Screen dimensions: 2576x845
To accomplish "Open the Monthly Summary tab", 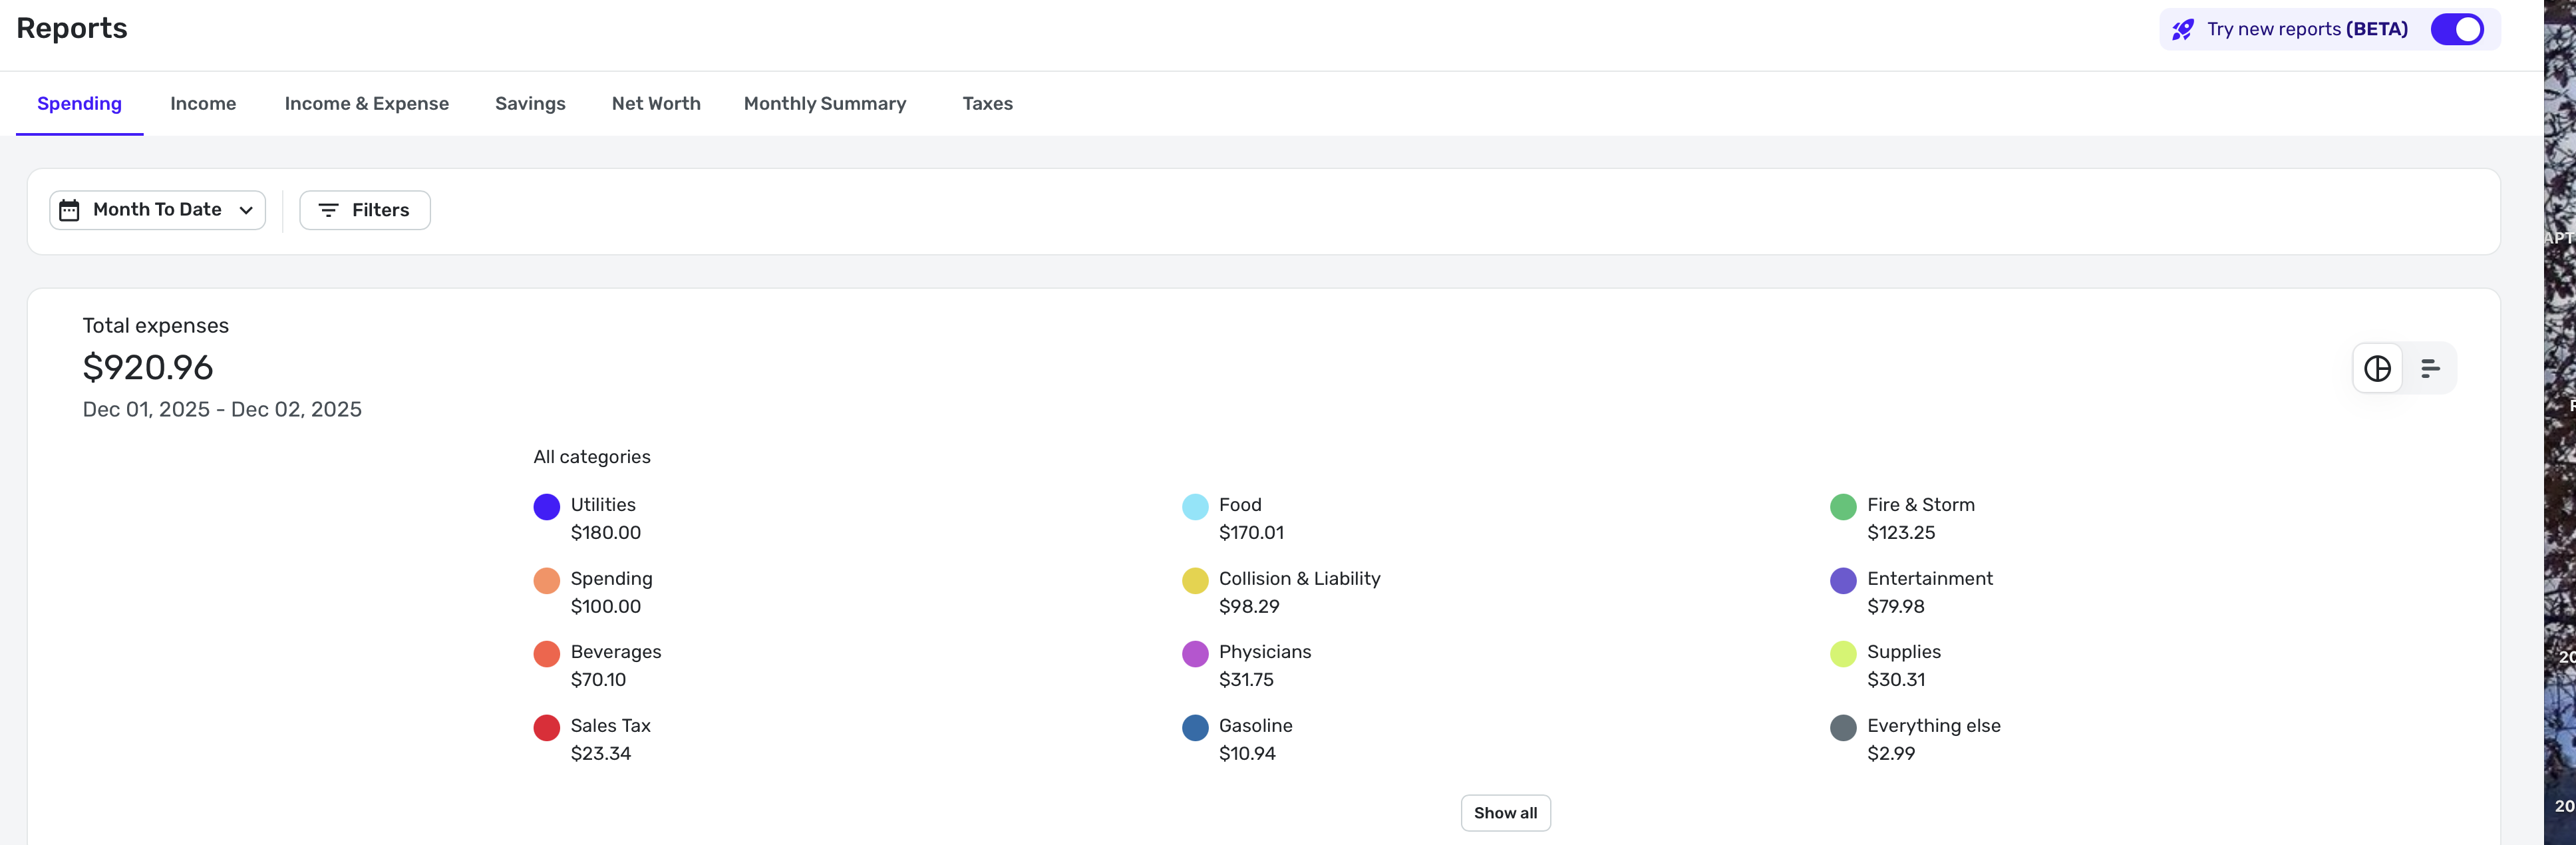I will 824,104.
